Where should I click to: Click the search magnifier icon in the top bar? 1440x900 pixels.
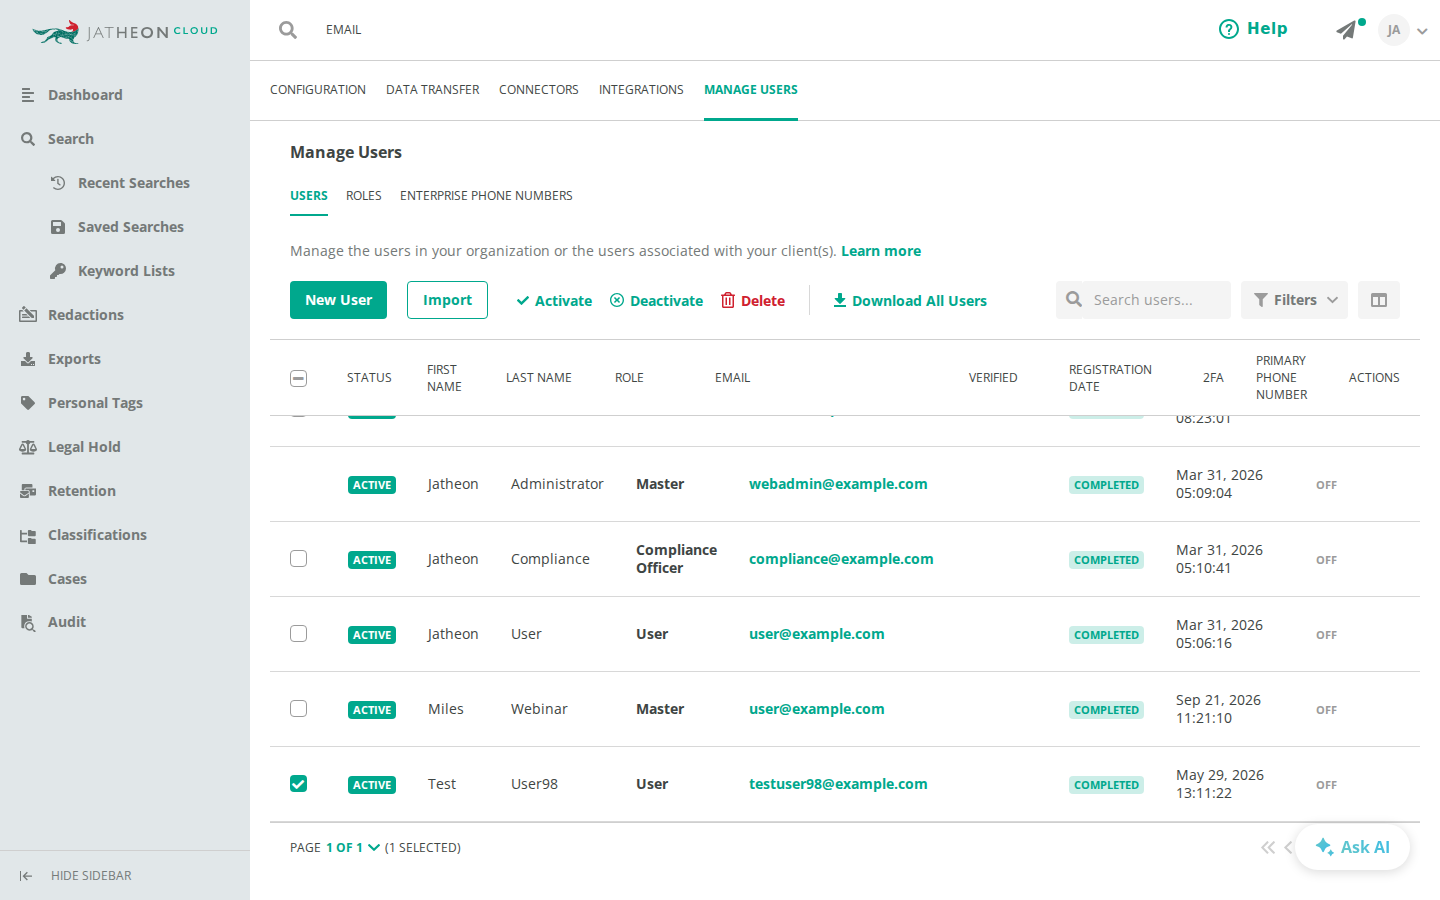tap(288, 30)
